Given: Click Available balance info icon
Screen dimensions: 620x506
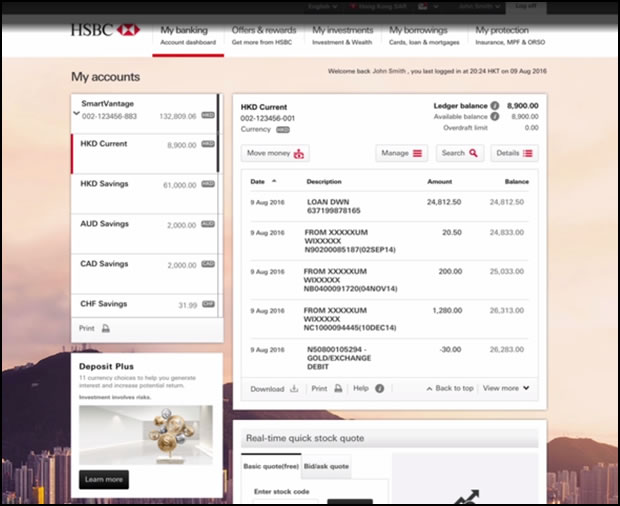Looking at the screenshot, I should click(x=495, y=116).
